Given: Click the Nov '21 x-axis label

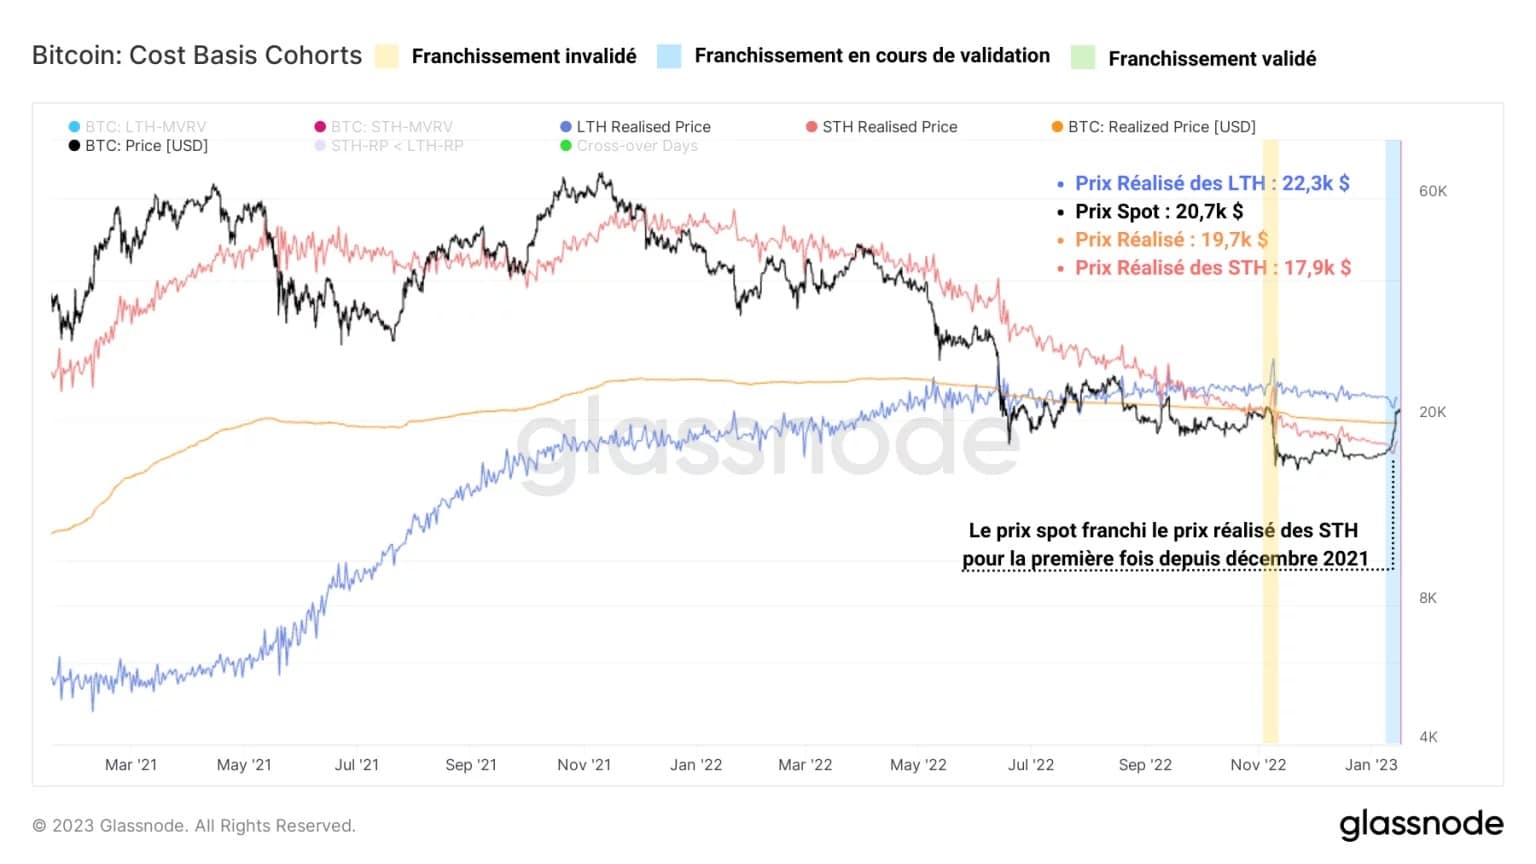Looking at the screenshot, I should 584,765.
